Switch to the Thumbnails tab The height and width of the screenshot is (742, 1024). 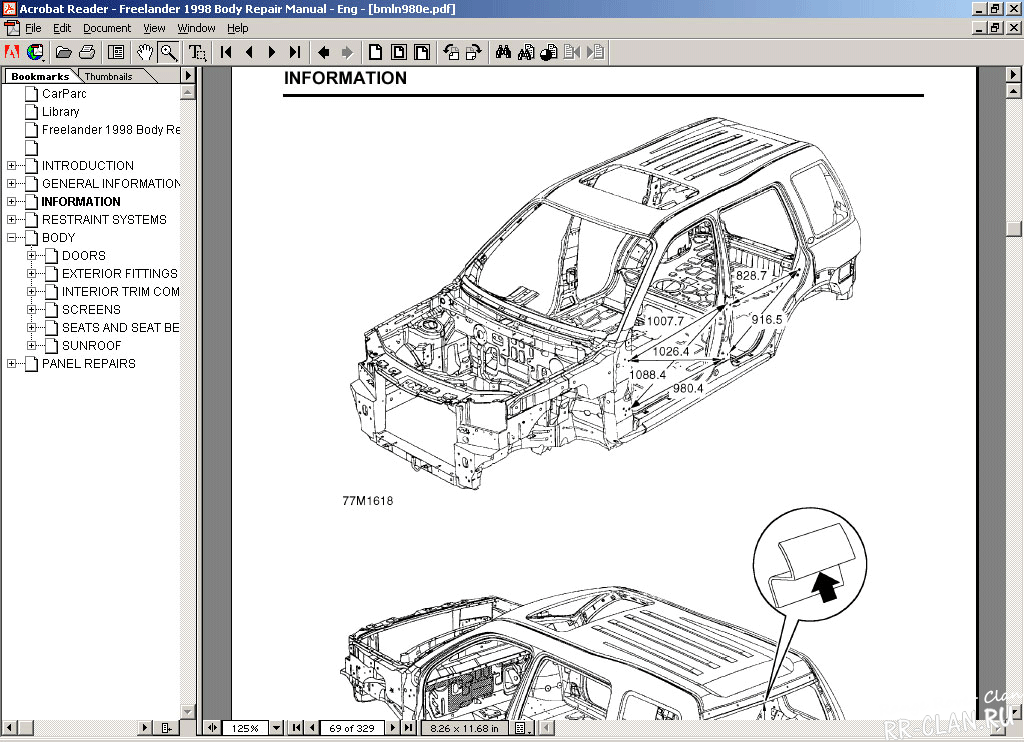[x=108, y=76]
